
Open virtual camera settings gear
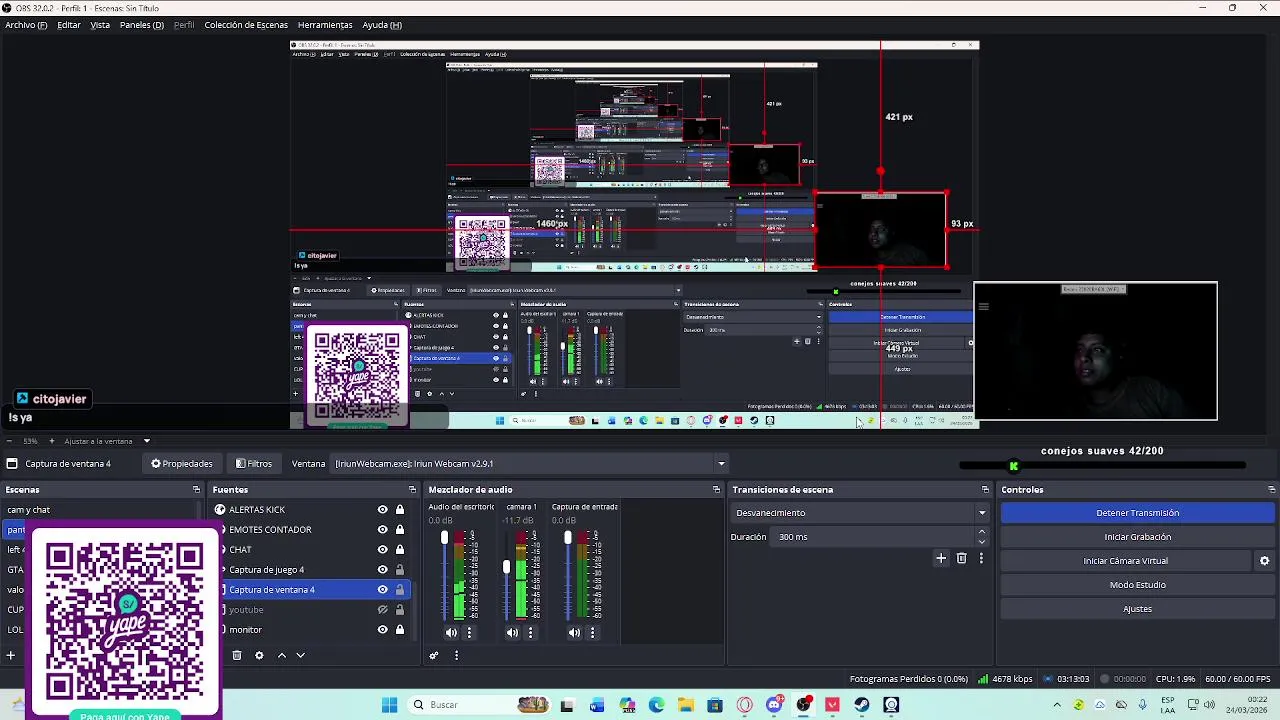[x=1264, y=561]
